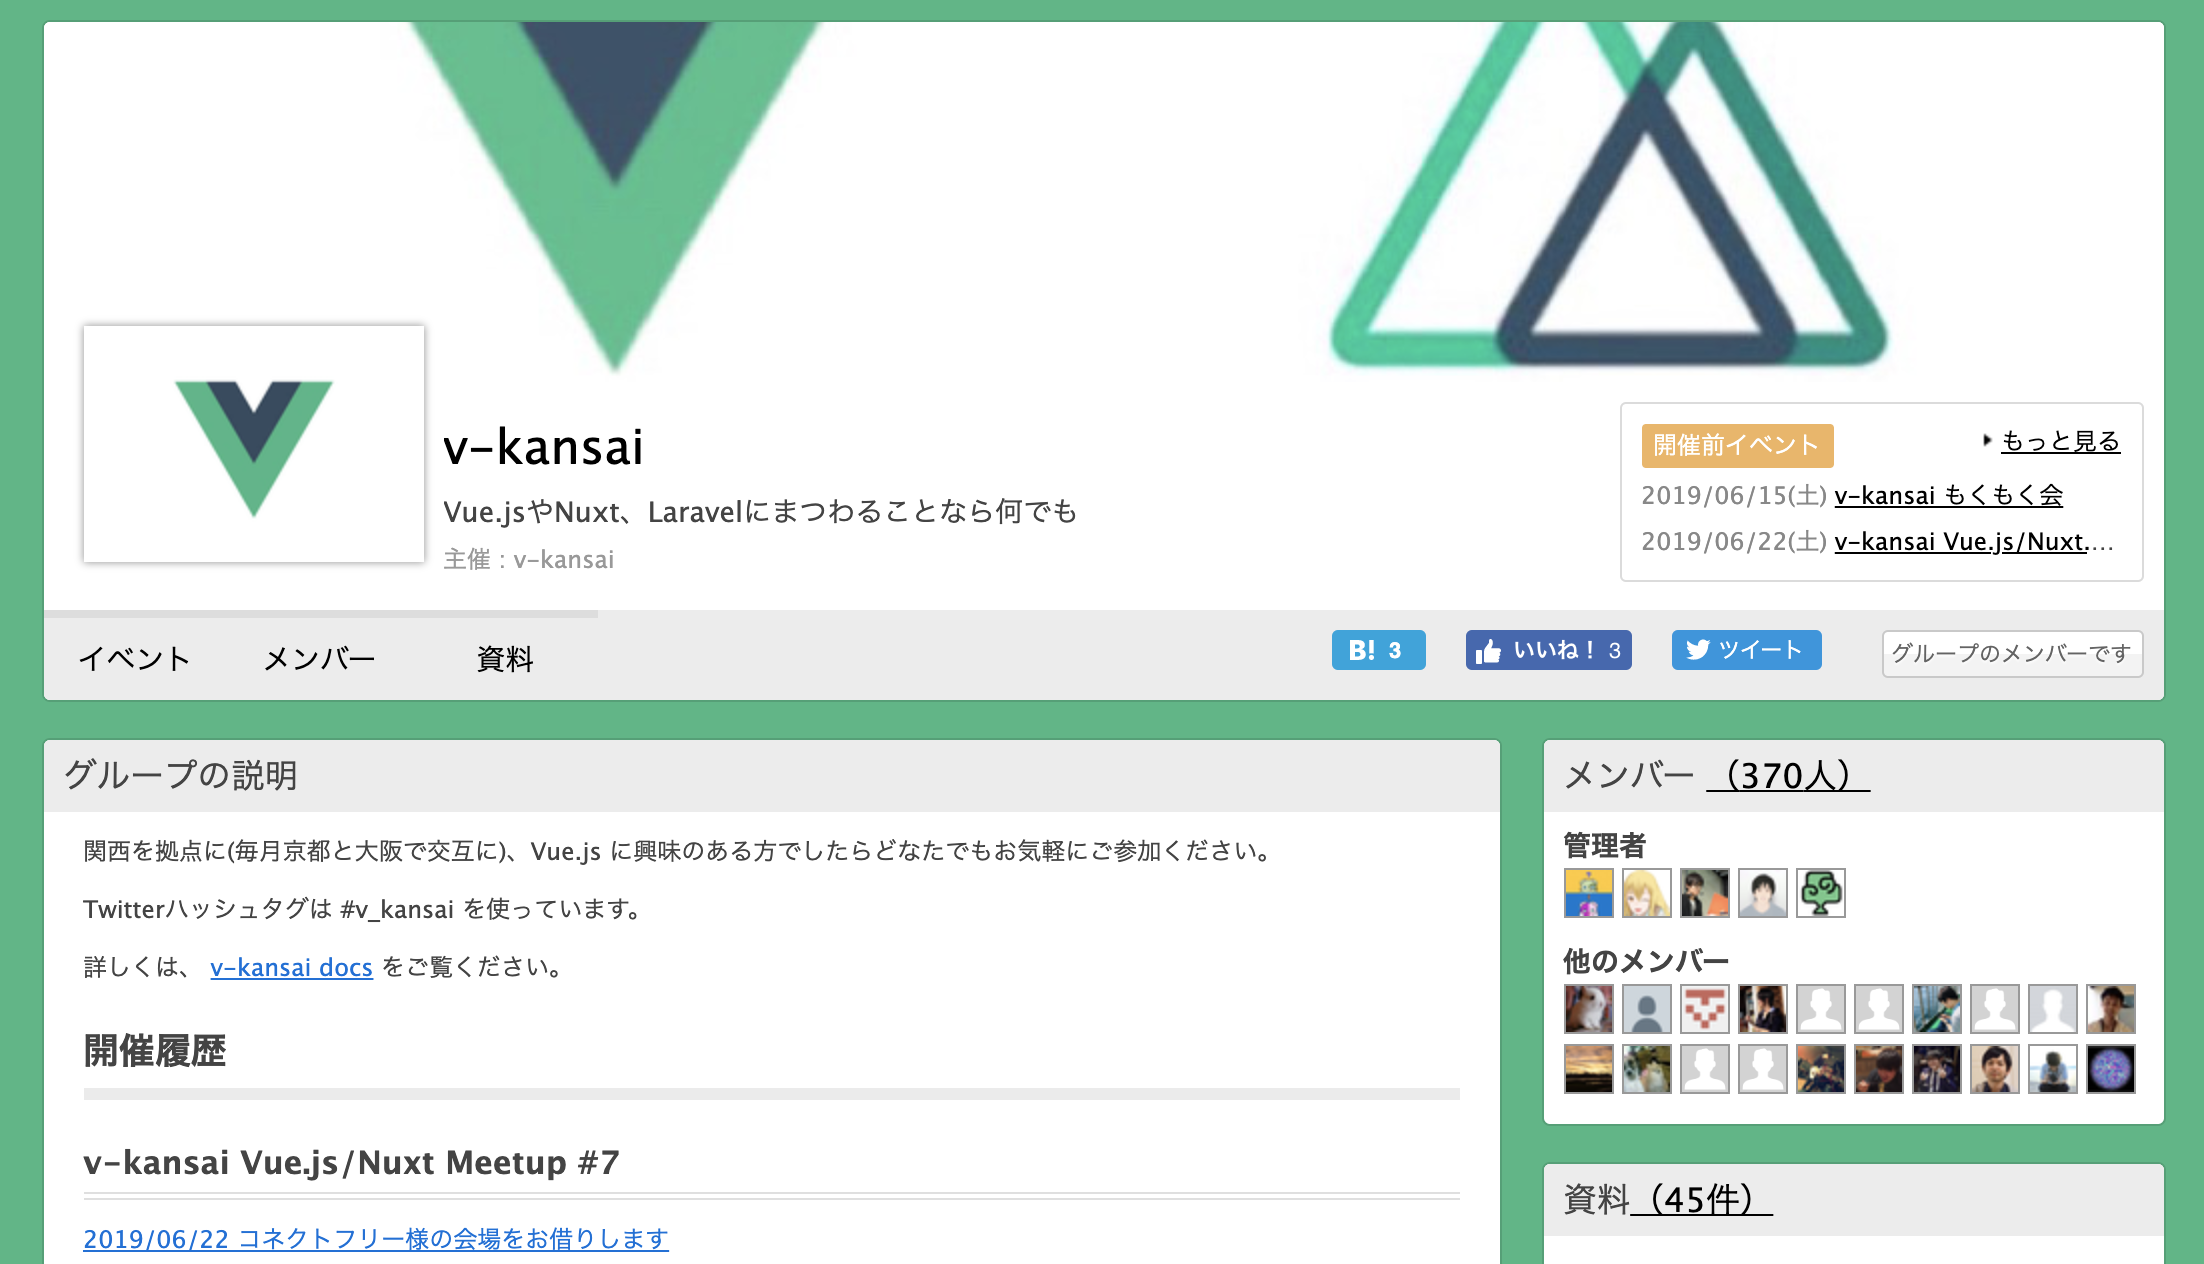Share the group with the ツイート bird button
The height and width of the screenshot is (1264, 2204).
coord(1746,650)
